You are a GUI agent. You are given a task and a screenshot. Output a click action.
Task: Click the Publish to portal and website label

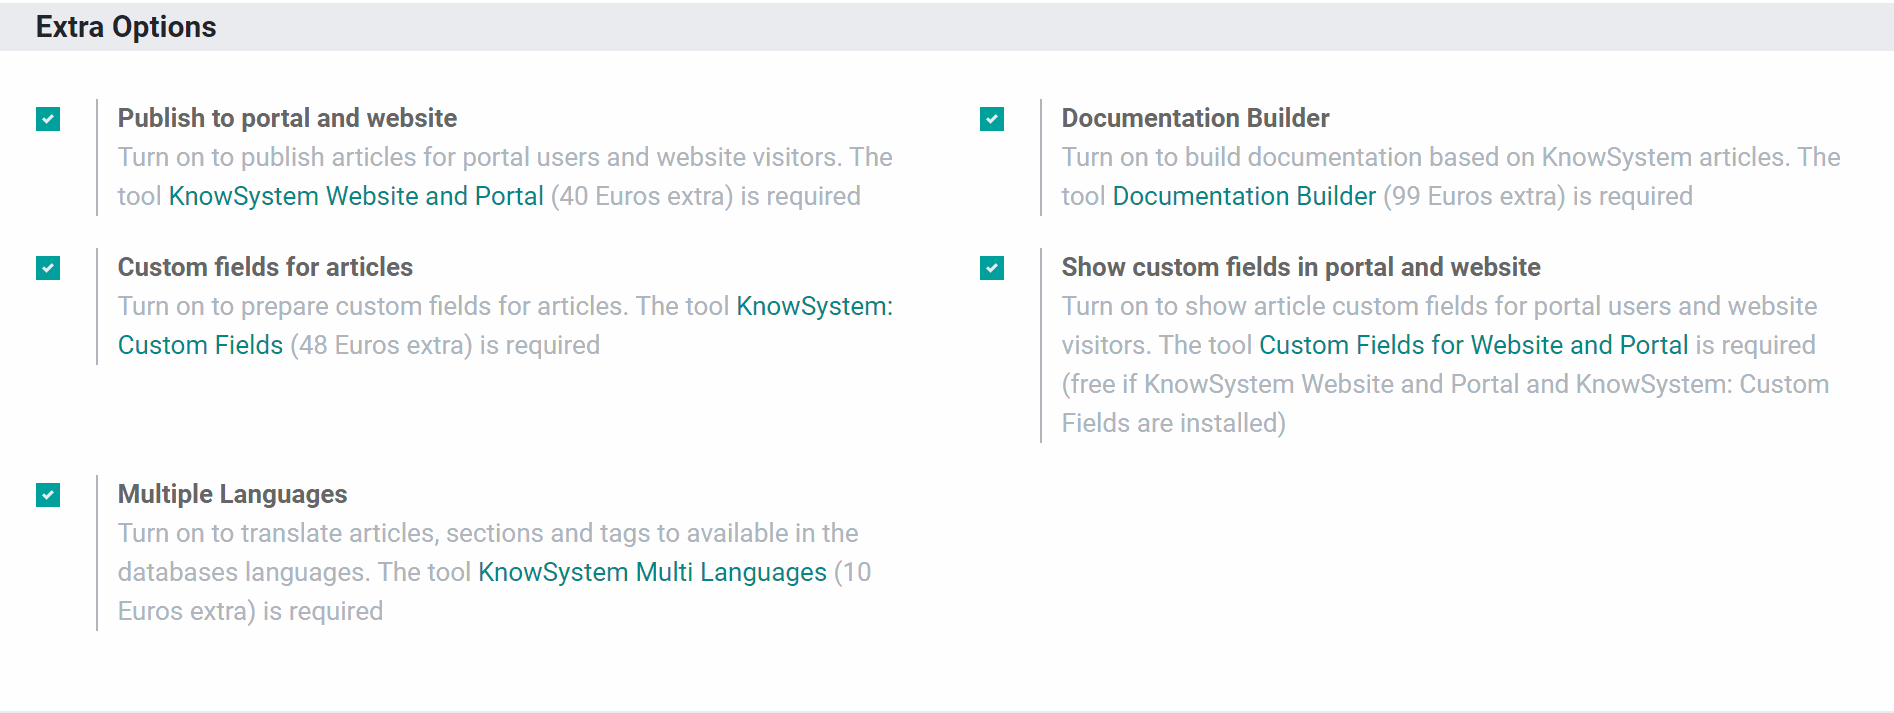click(287, 118)
